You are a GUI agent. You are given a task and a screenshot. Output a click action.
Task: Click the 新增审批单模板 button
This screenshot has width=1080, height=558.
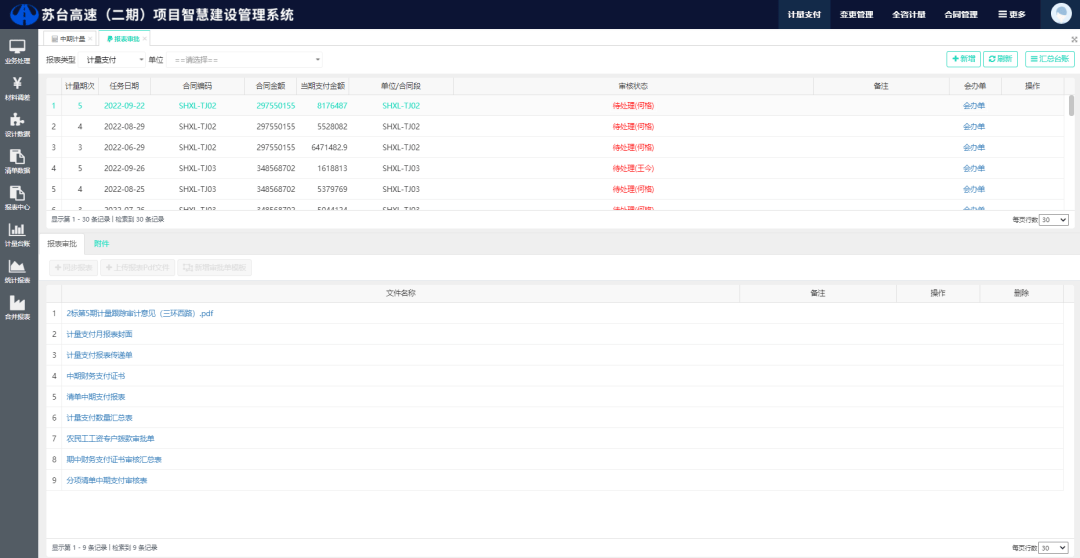(214, 268)
